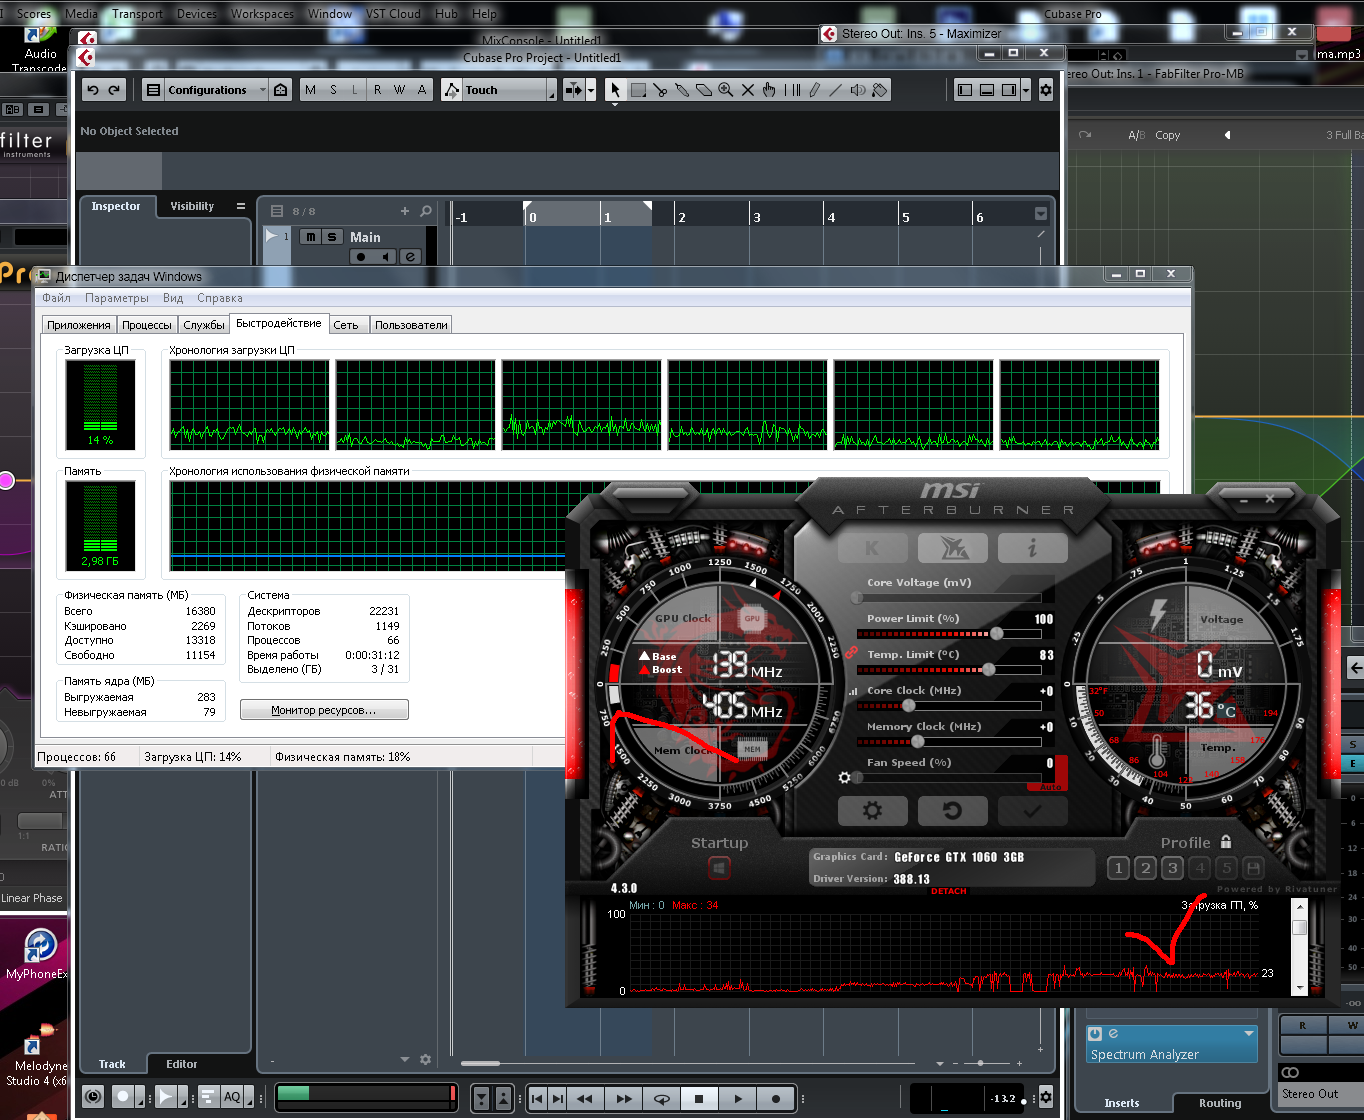
Task: Pick the Range Selection tool
Action: (x=638, y=90)
